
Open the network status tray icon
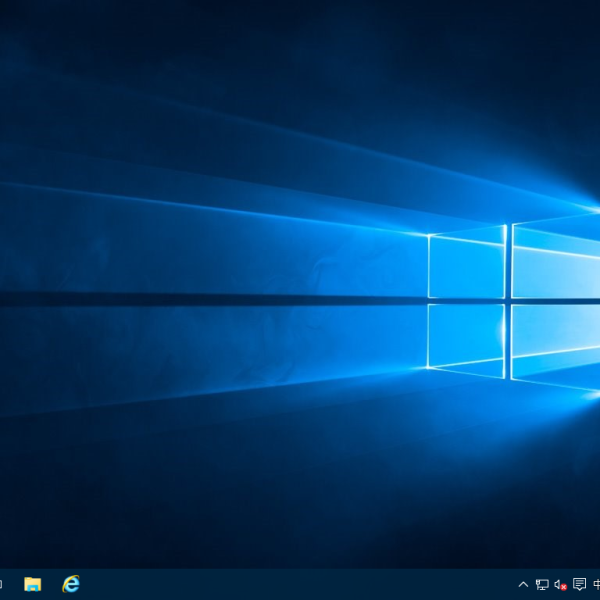[542, 584]
